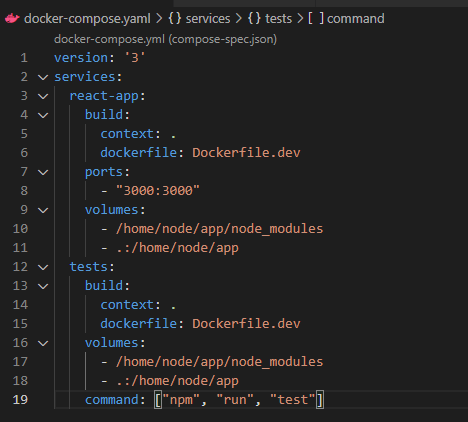
Task: Select the tests curly-brace breadcrumb icon
Action: [x=254, y=18]
